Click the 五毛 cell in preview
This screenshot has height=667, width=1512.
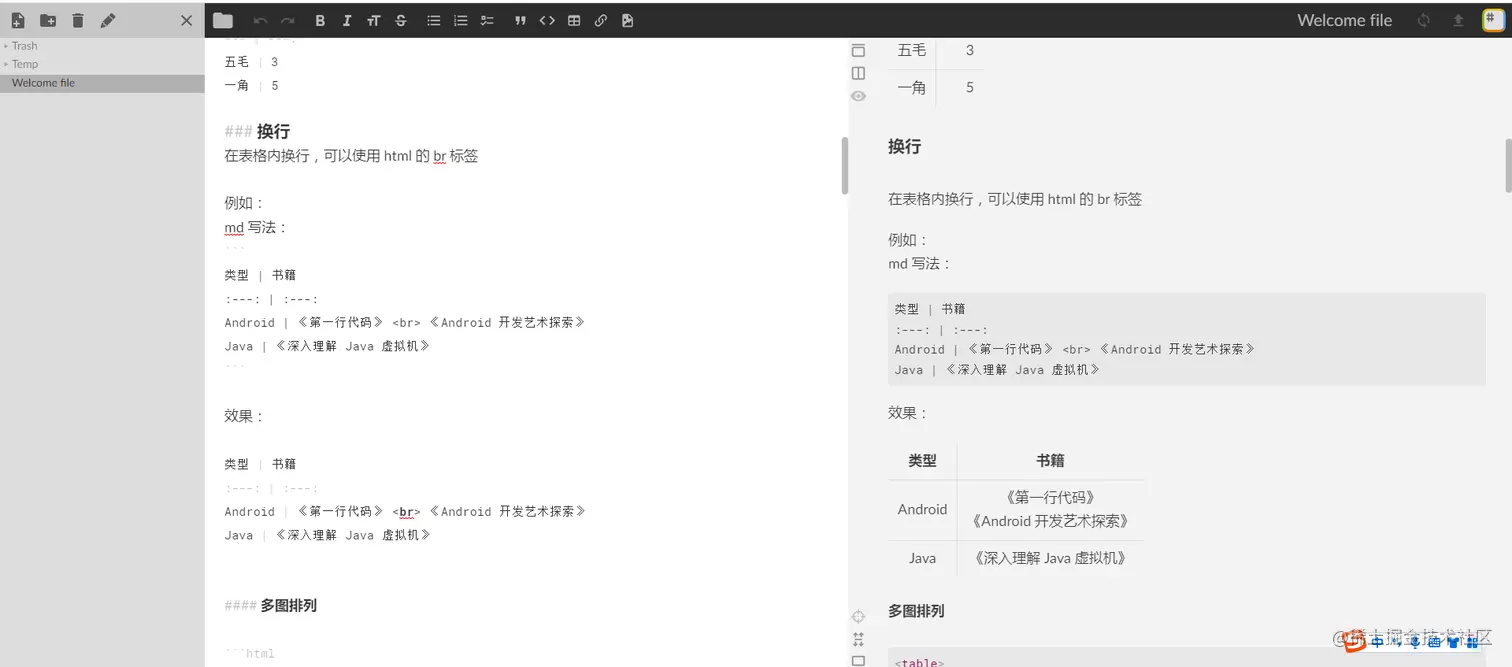click(912, 50)
